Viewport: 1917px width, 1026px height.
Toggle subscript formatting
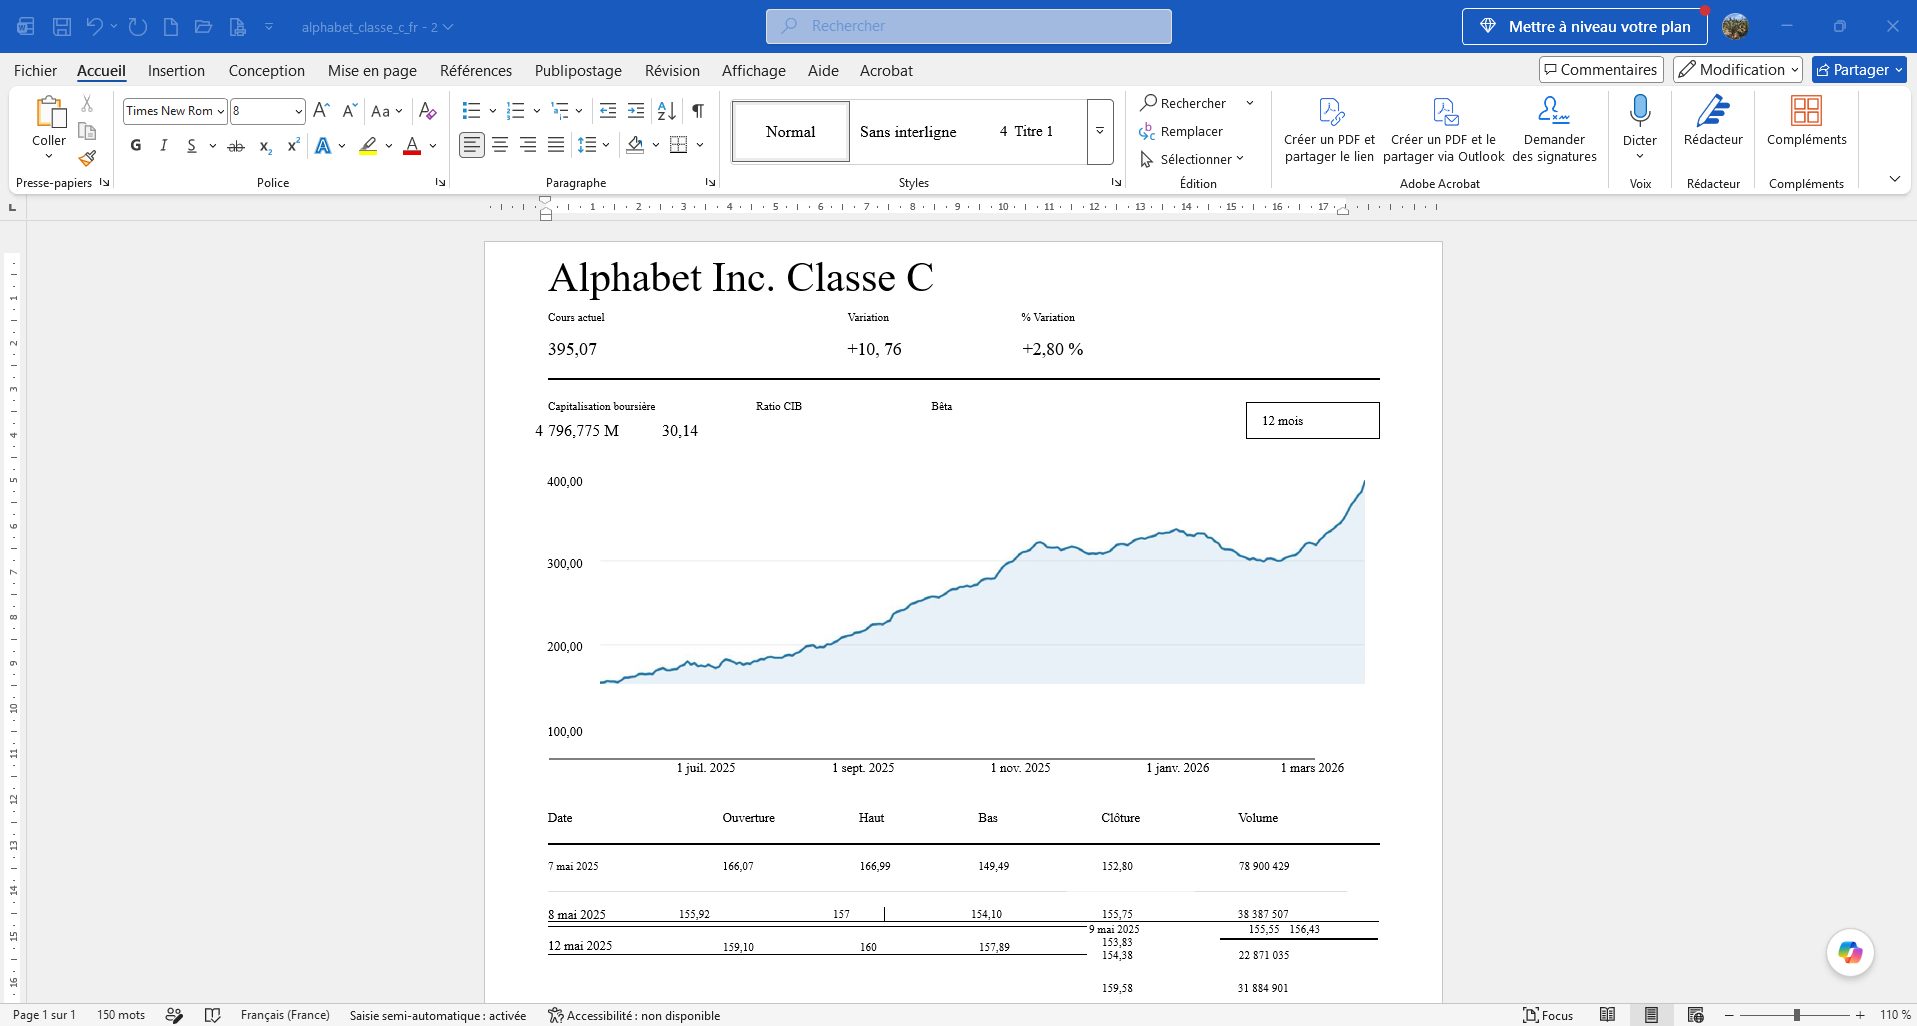coord(265,146)
